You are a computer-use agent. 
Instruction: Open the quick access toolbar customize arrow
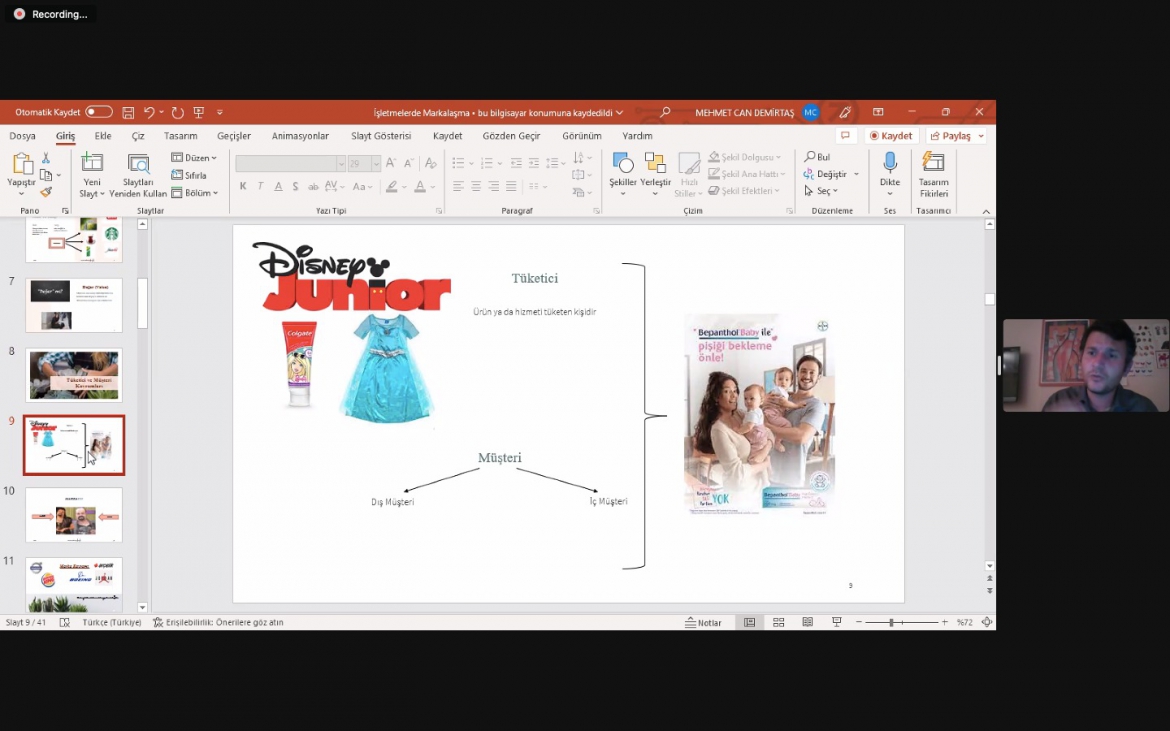tap(219, 113)
